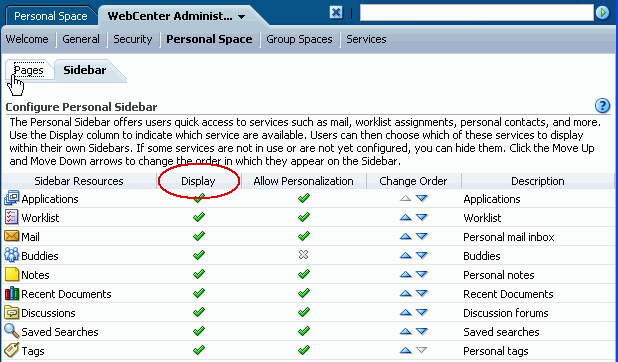618x362 pixels.
Task: Click the Worklist checklist icon
Action: [x=11, y=217]
